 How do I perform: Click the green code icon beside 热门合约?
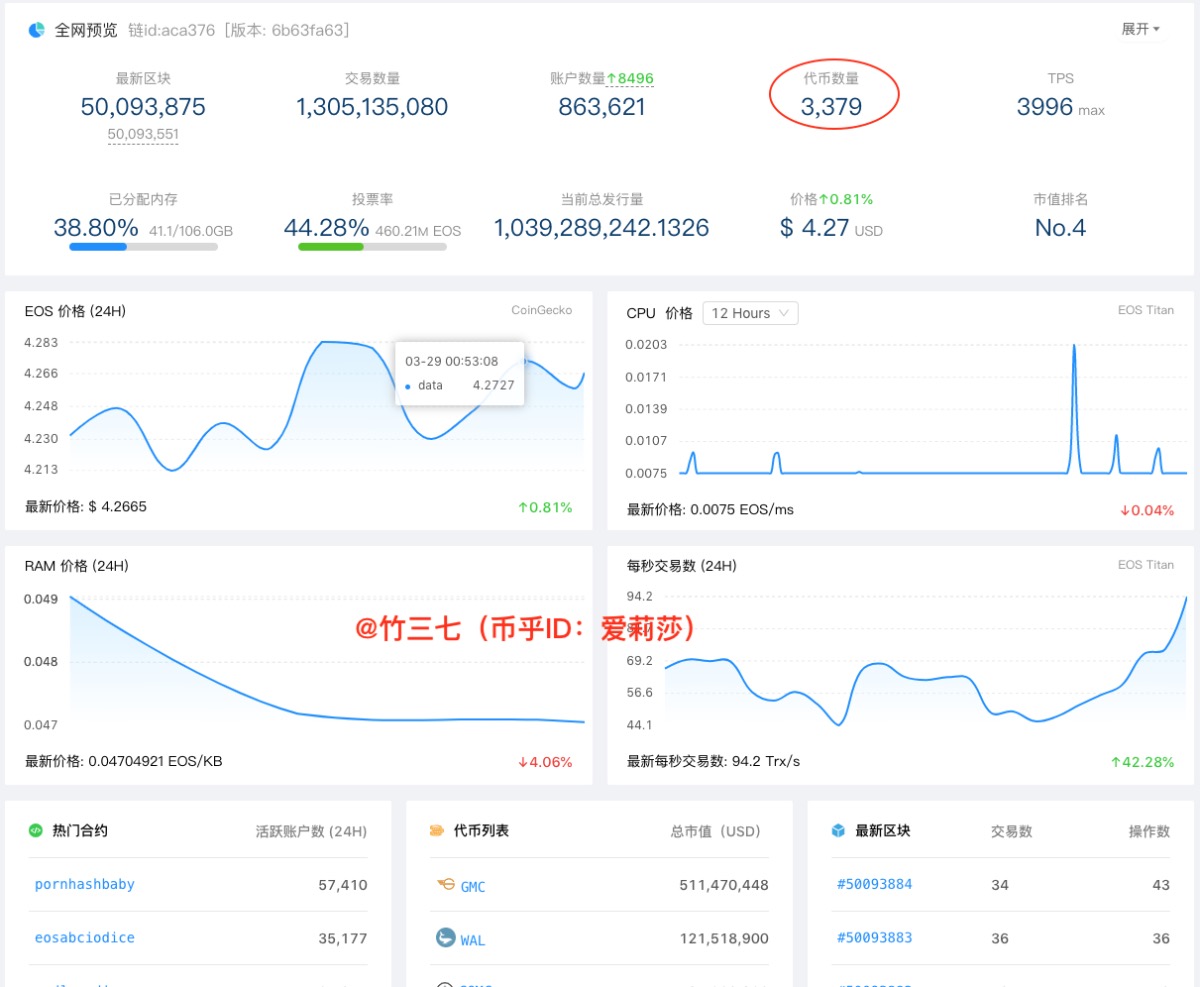pos(36,830)
